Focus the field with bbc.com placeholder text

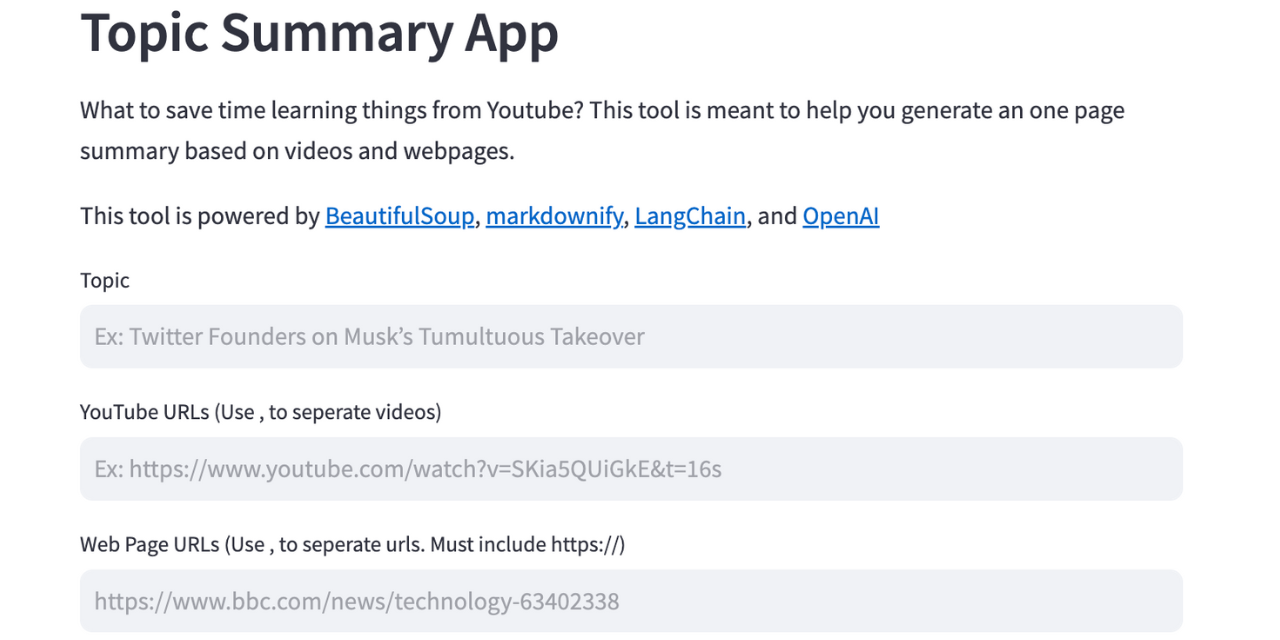coord(630,600)
